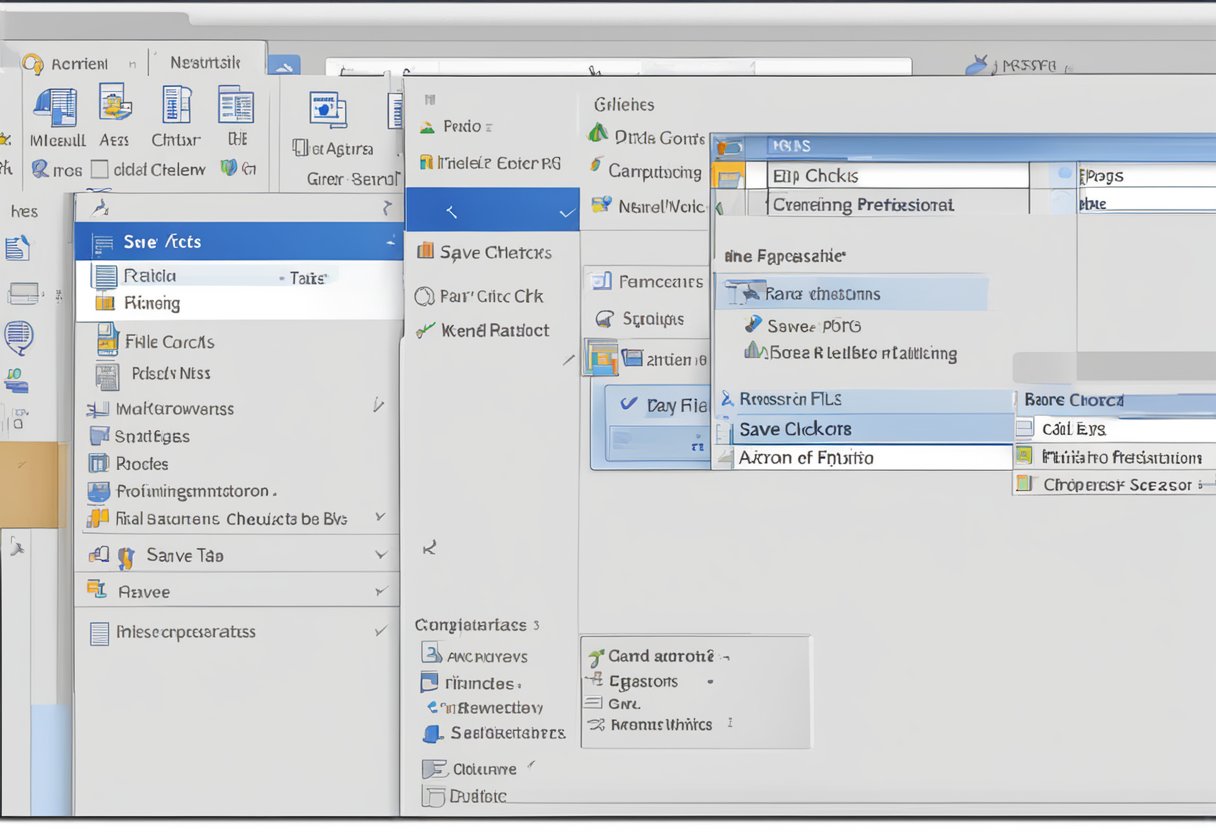Viewport: 1216px width, 832px height.
Task: Click the Micenll icon in the ribbon
Action: [x=56, y=108]
